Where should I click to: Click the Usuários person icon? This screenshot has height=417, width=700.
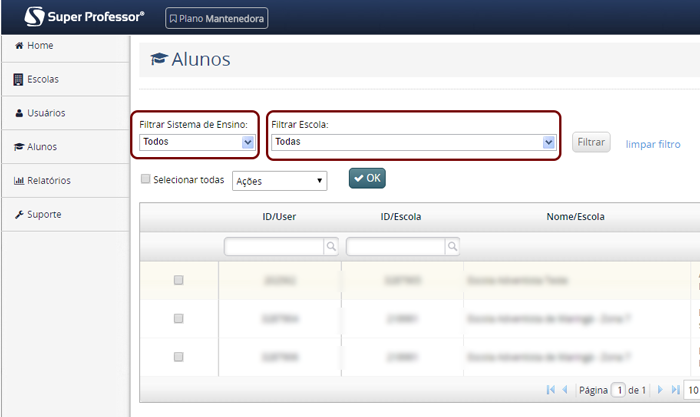[18, 113]
